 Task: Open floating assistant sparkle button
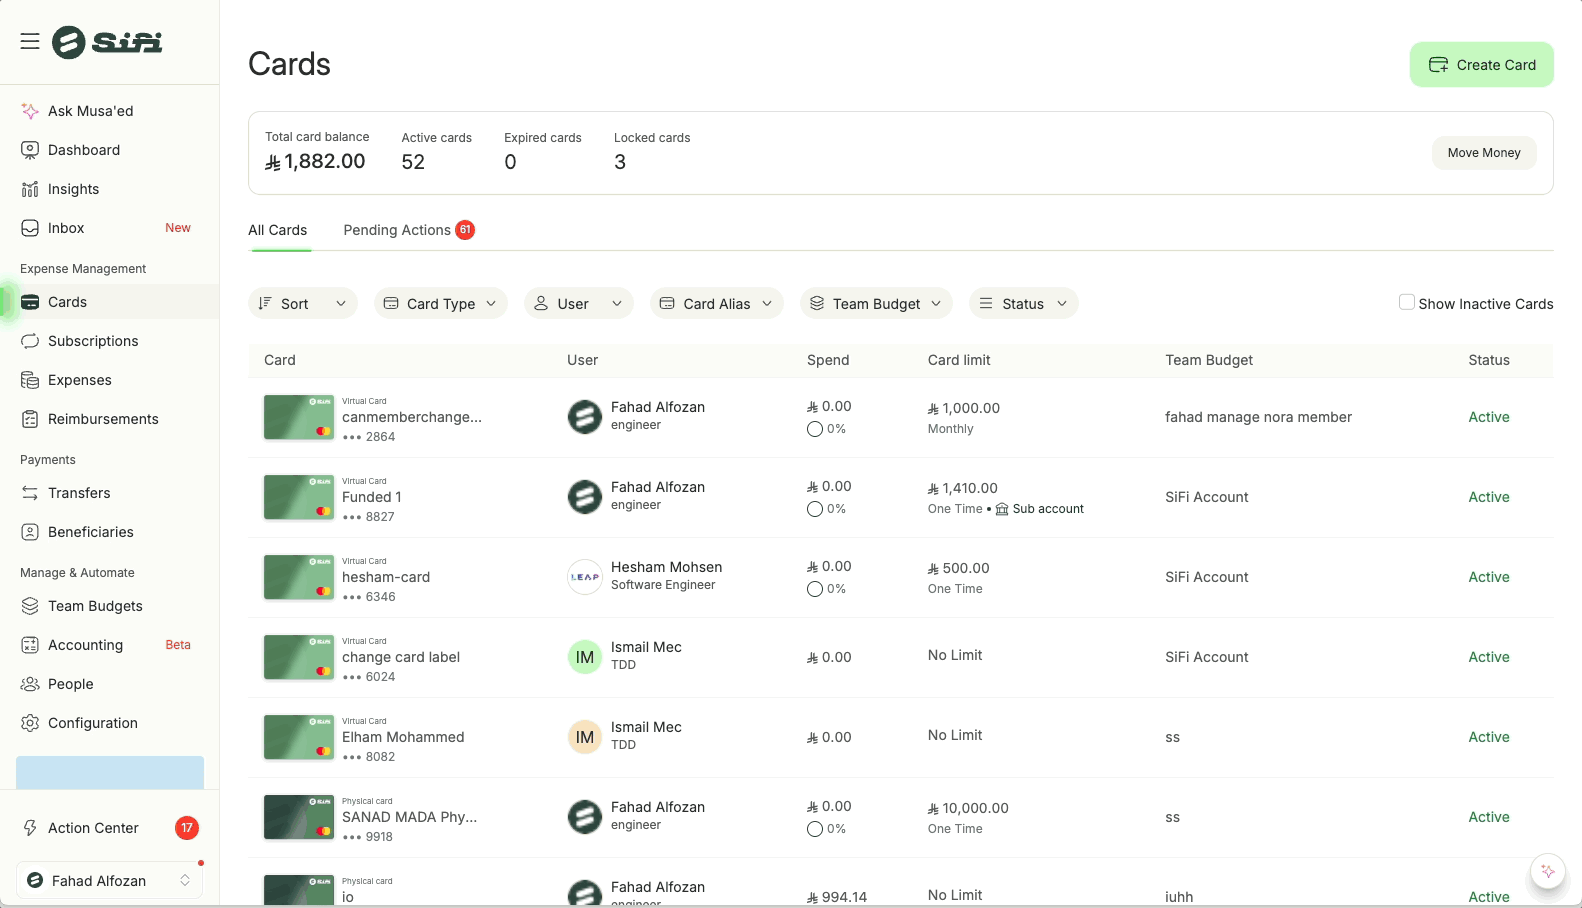(x=1547, y=871)
